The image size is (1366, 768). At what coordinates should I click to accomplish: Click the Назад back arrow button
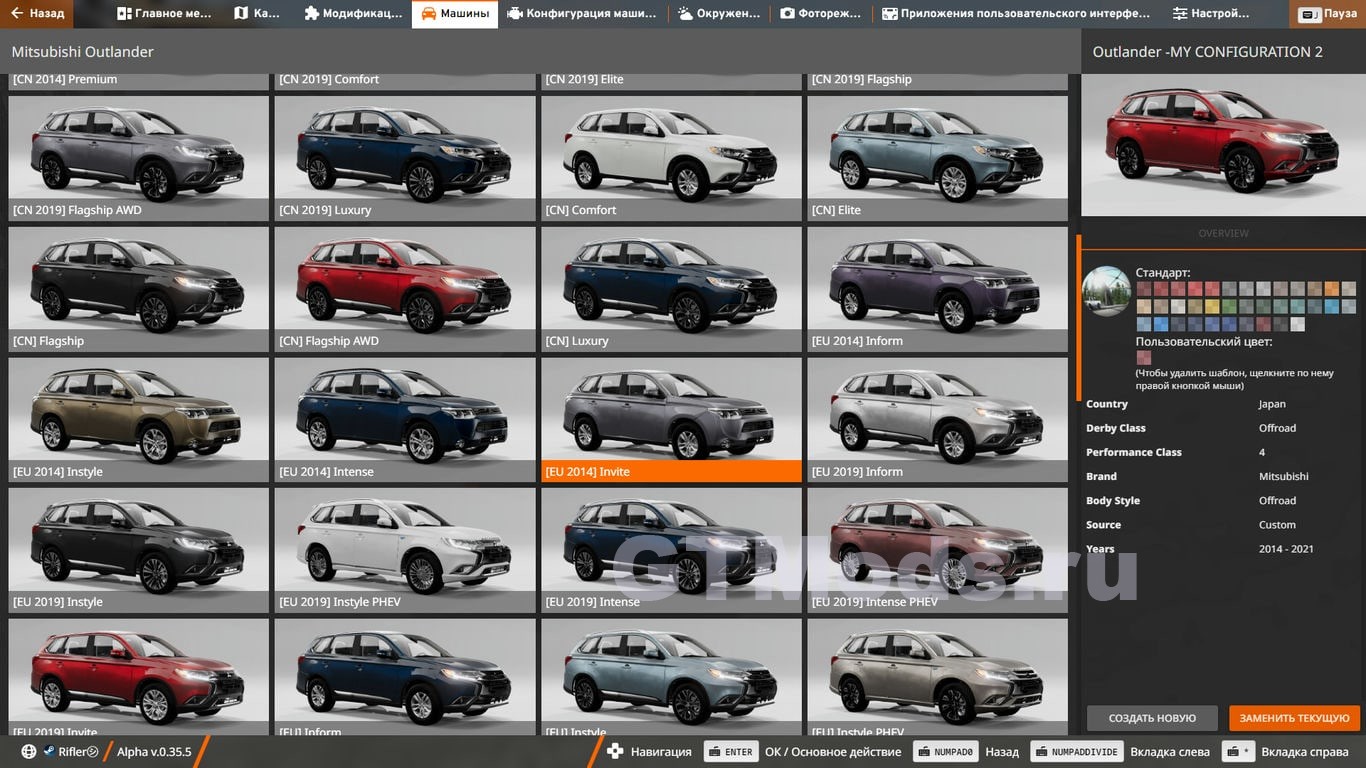click(x=37, y=14)
